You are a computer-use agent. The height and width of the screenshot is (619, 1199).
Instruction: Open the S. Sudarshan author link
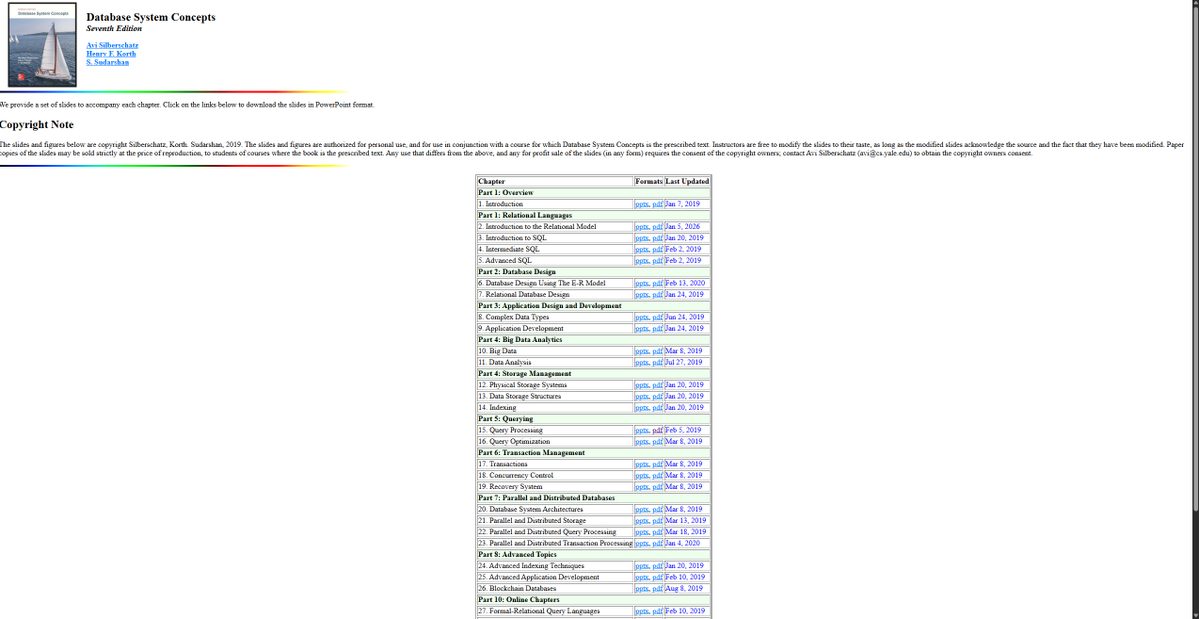tap(108, 62)
